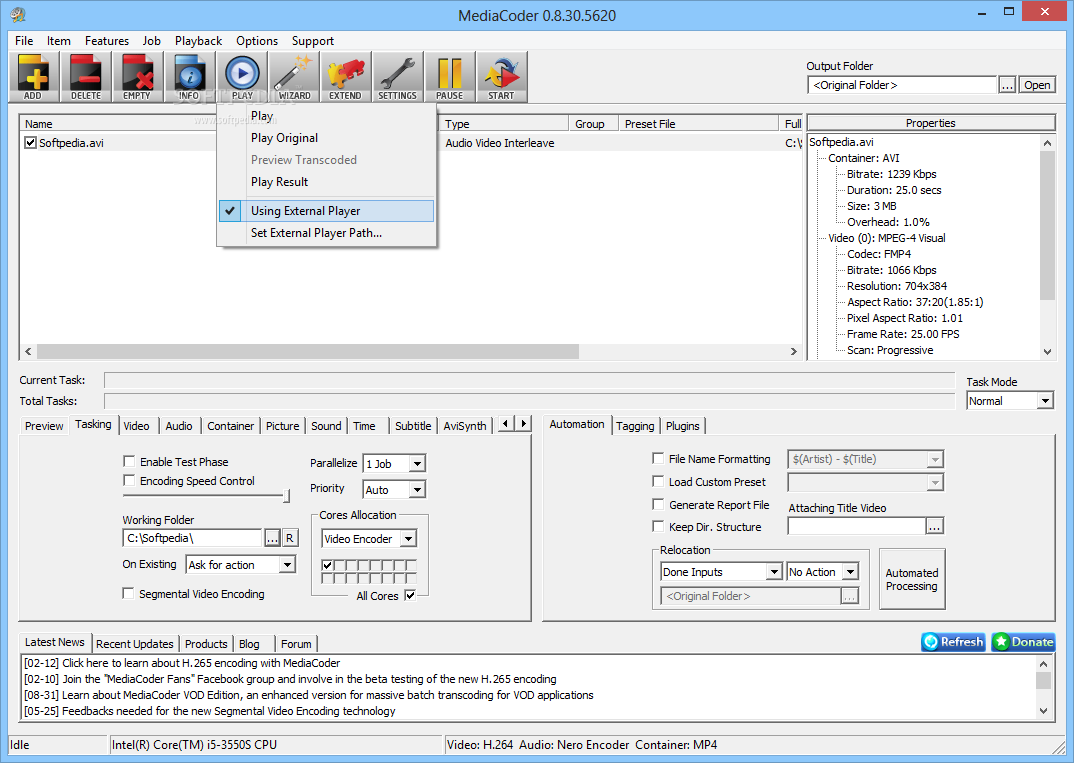Toggle Keep Dir. Structure checkbox
This screenshot has width=1074, height=763.
(658, 526)
